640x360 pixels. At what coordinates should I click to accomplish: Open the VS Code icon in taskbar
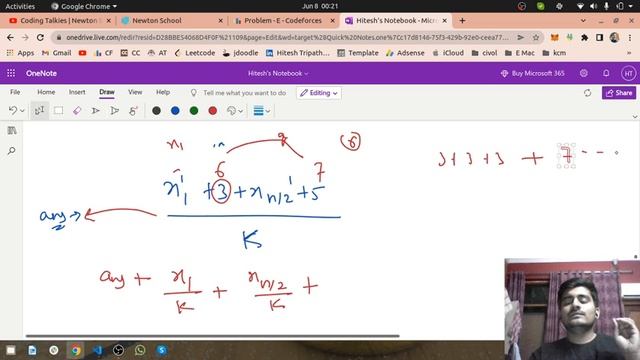97,350
